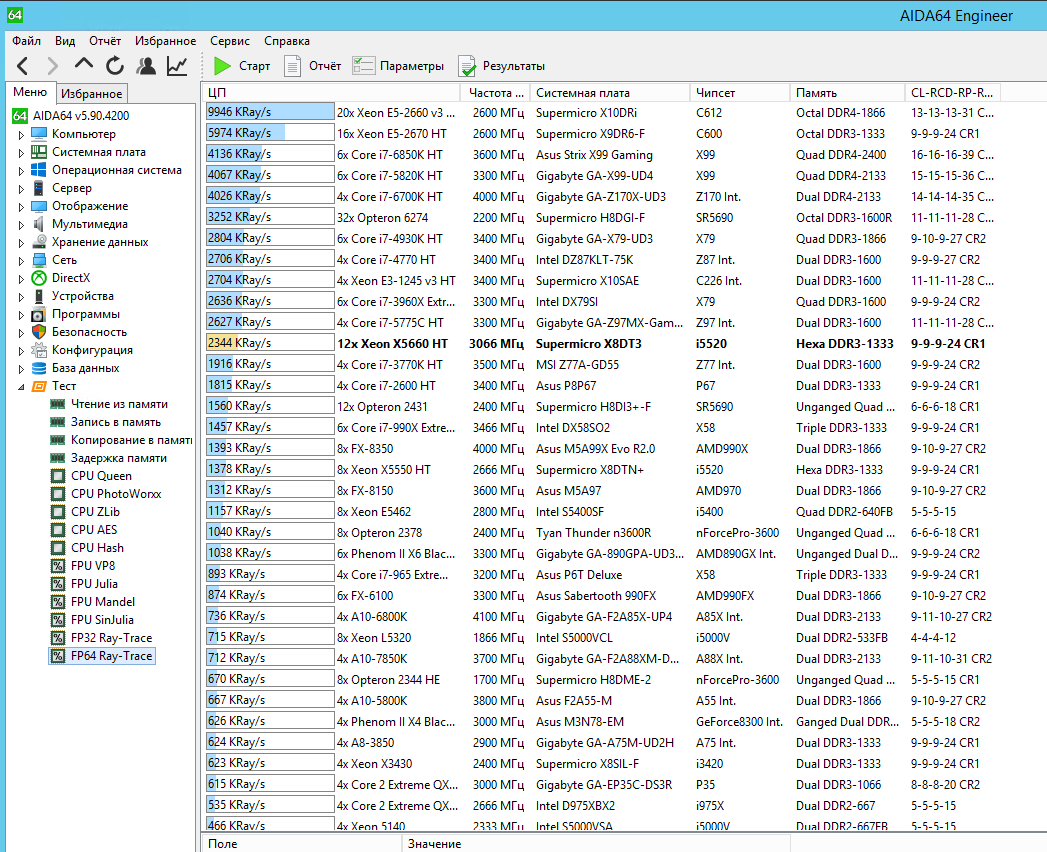The image size is (1047, 852).
Task: Click the AIDA64 v5.90.4200 root icon
Action: coord(20,116)
